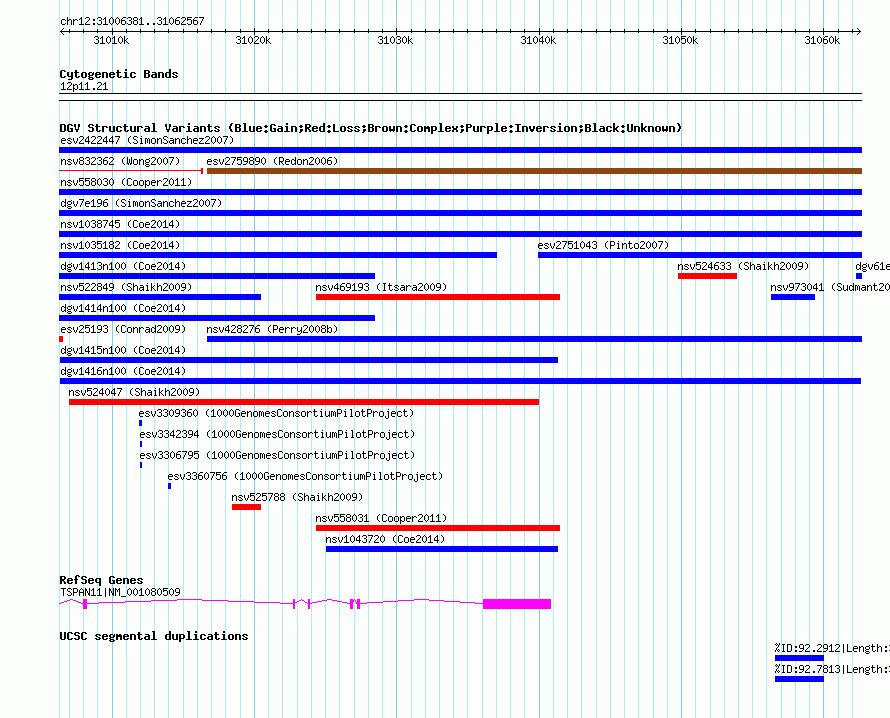Click the Cytogenetic Bands track title
The width and height of the screenshot is (890, 718).
coord(119,74)
